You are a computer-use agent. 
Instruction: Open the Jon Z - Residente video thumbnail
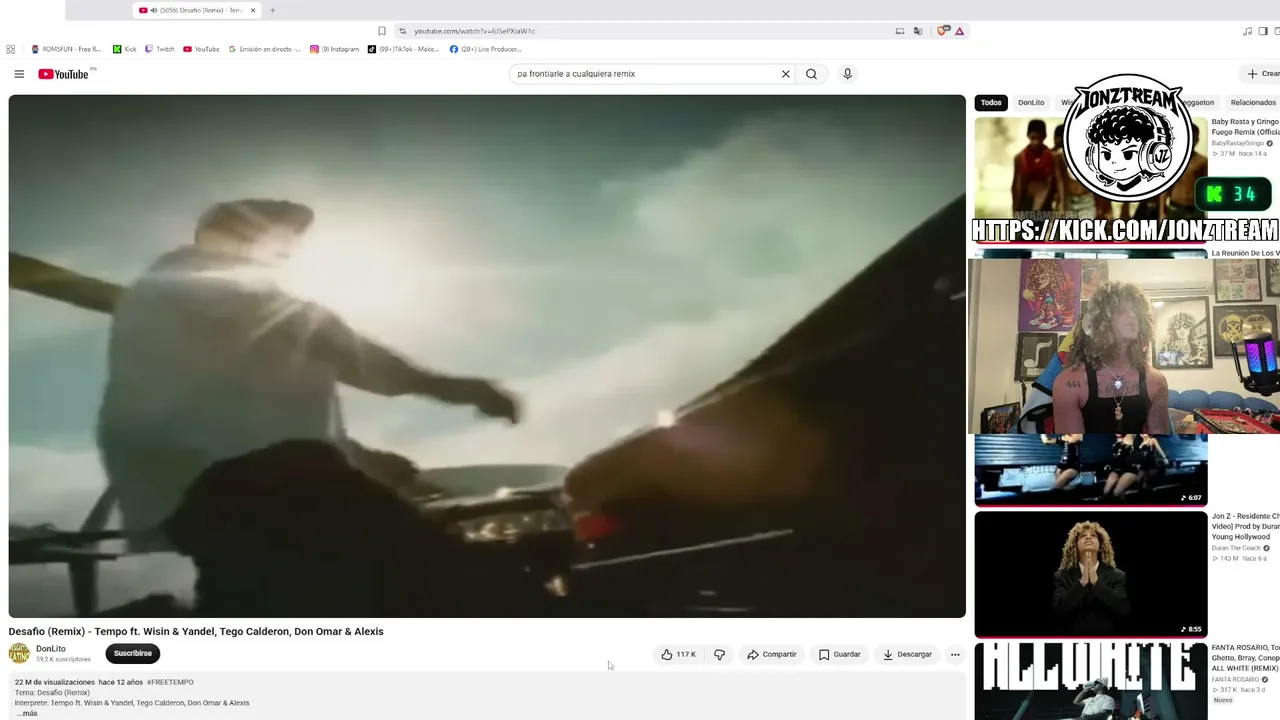coord(1091,574)
